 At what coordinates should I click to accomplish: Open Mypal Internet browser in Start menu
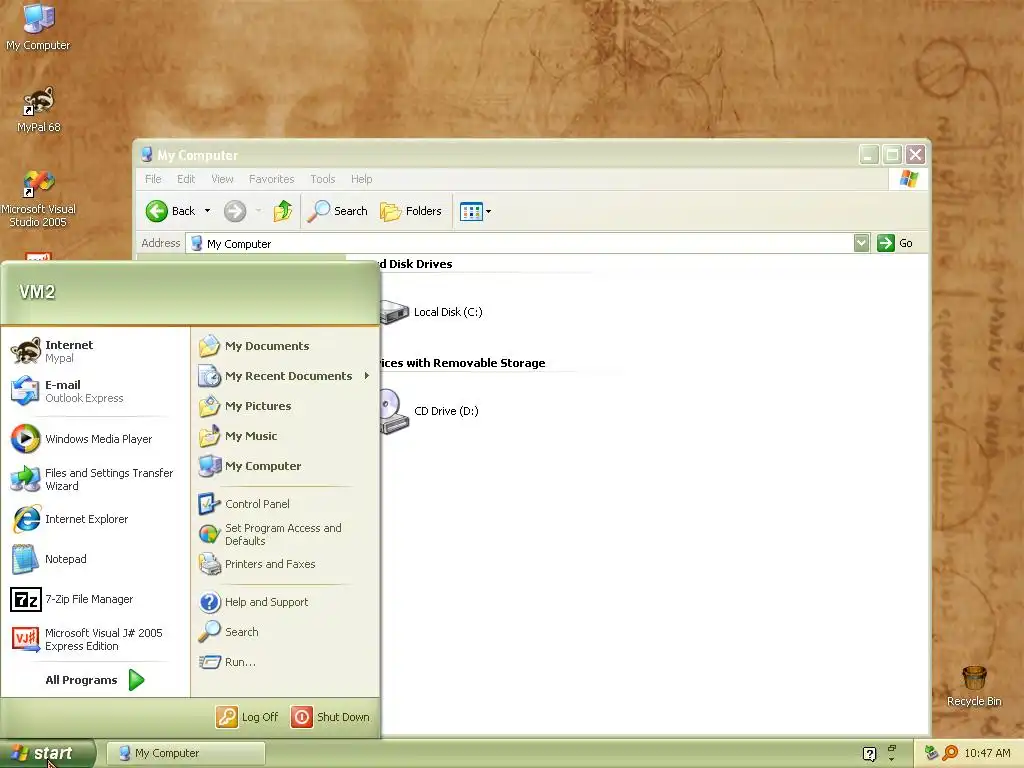click(x=95, y=351)
